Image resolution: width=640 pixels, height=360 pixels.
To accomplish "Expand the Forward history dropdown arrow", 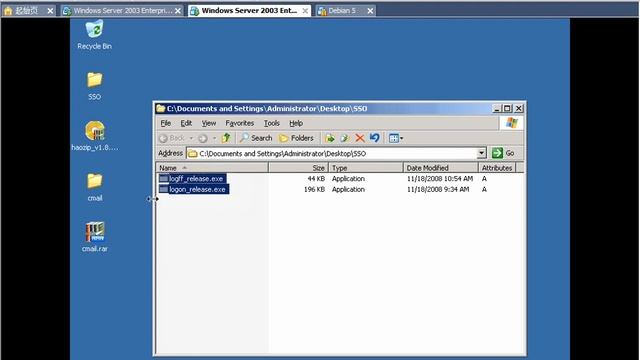I will coord(214,138).
